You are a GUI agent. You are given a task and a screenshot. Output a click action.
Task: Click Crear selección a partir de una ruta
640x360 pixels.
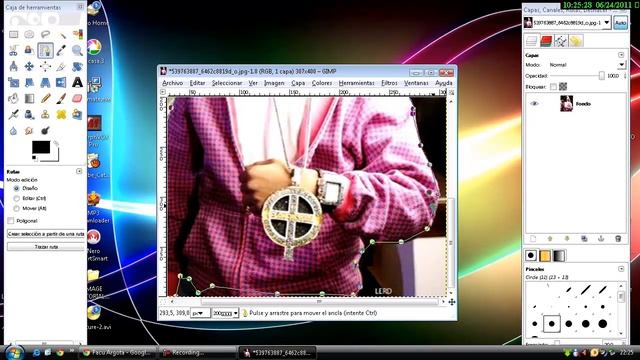(46, 234)
